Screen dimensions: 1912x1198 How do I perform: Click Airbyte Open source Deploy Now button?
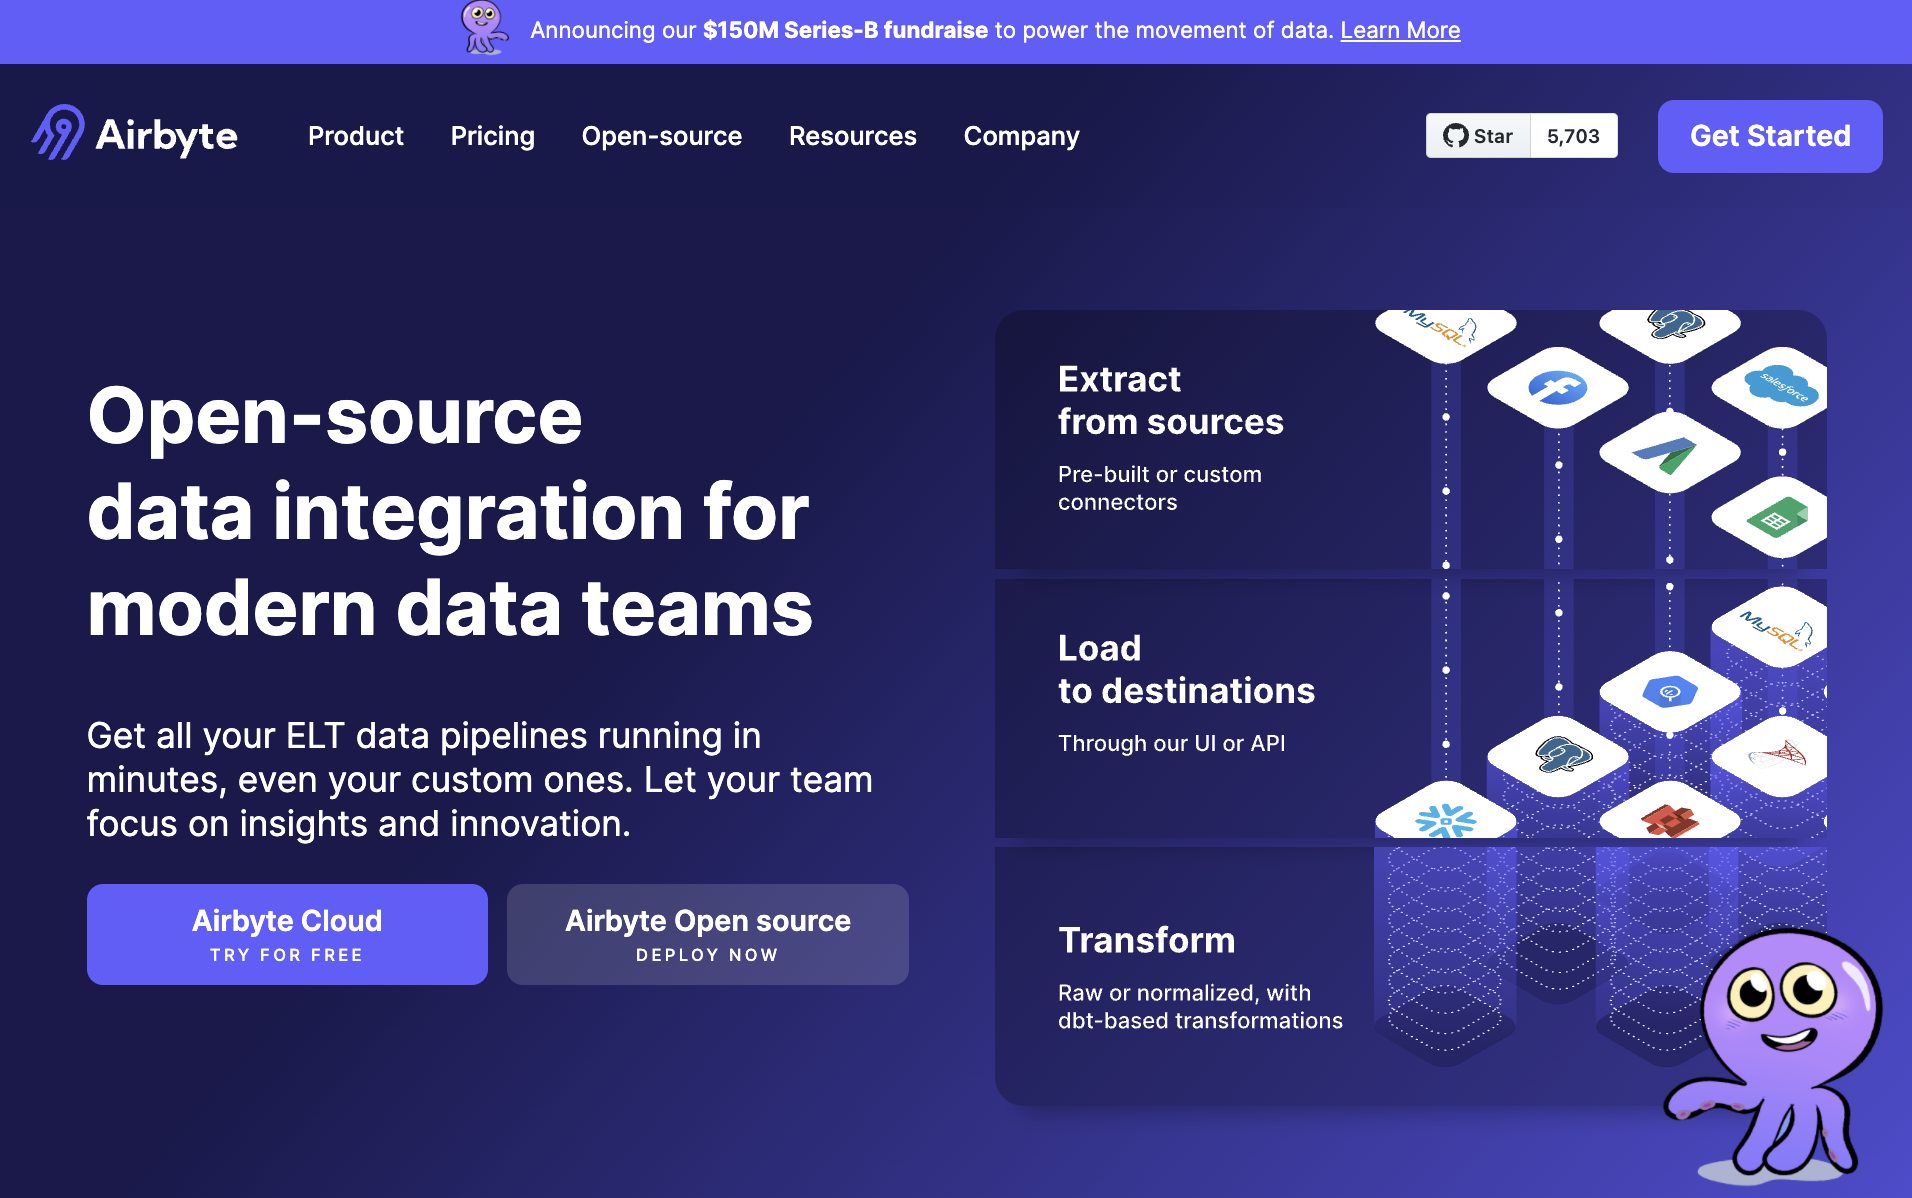click(x=707, y=934)
